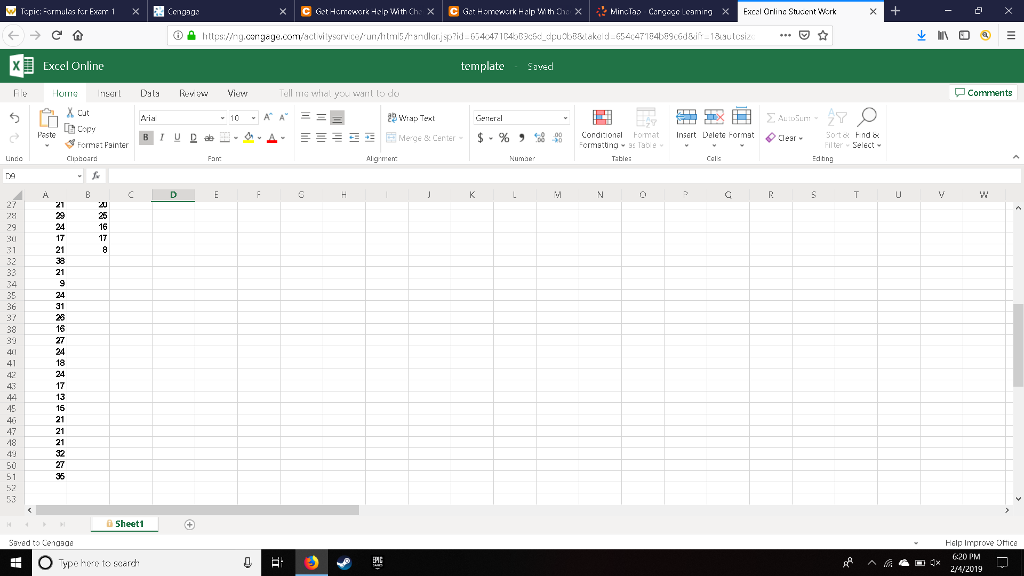Switch to the Insert ribbon tab
Screen dimensions: 1024x576
pos(109,93)
